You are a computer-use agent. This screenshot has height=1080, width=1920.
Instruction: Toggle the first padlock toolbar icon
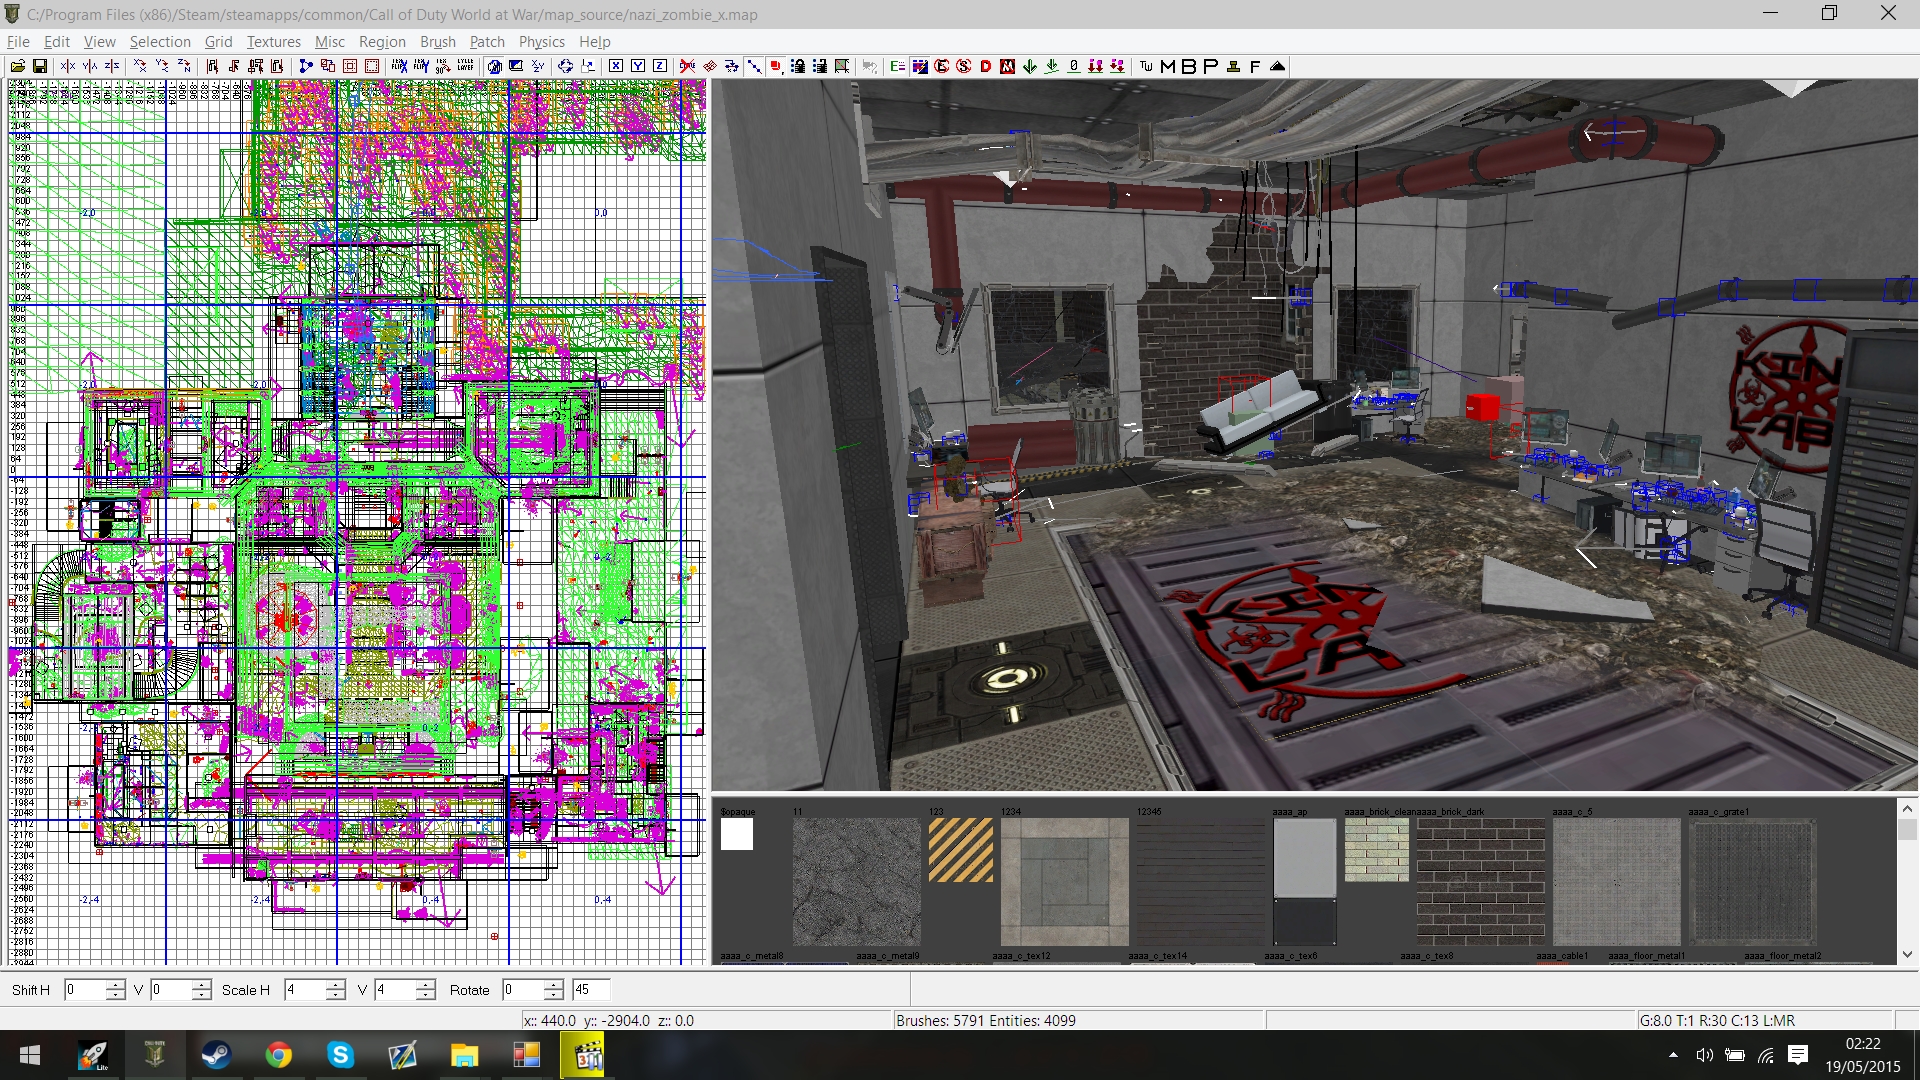click(798, 66)
